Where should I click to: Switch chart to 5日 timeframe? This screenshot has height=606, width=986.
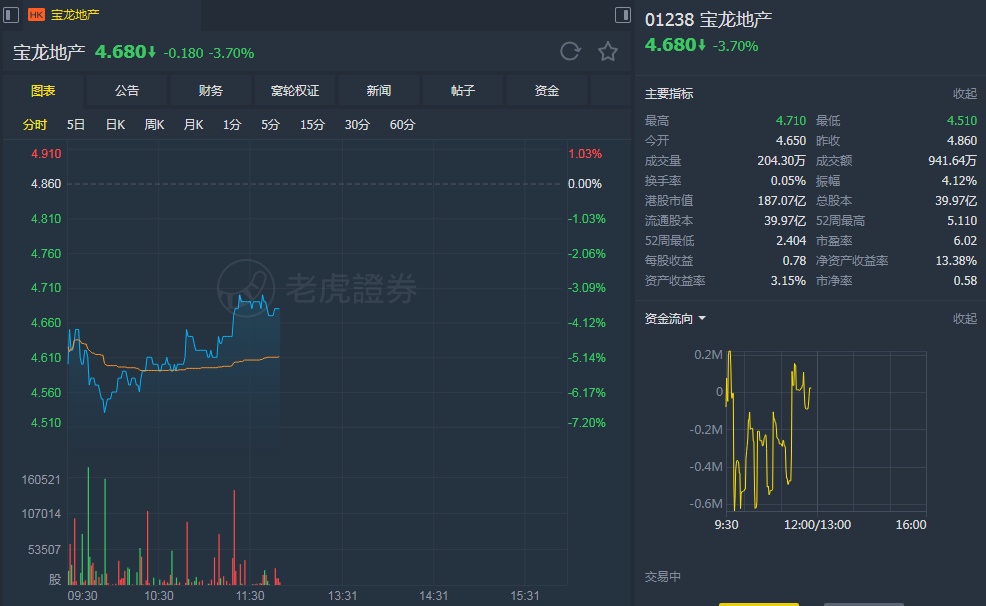76,125
